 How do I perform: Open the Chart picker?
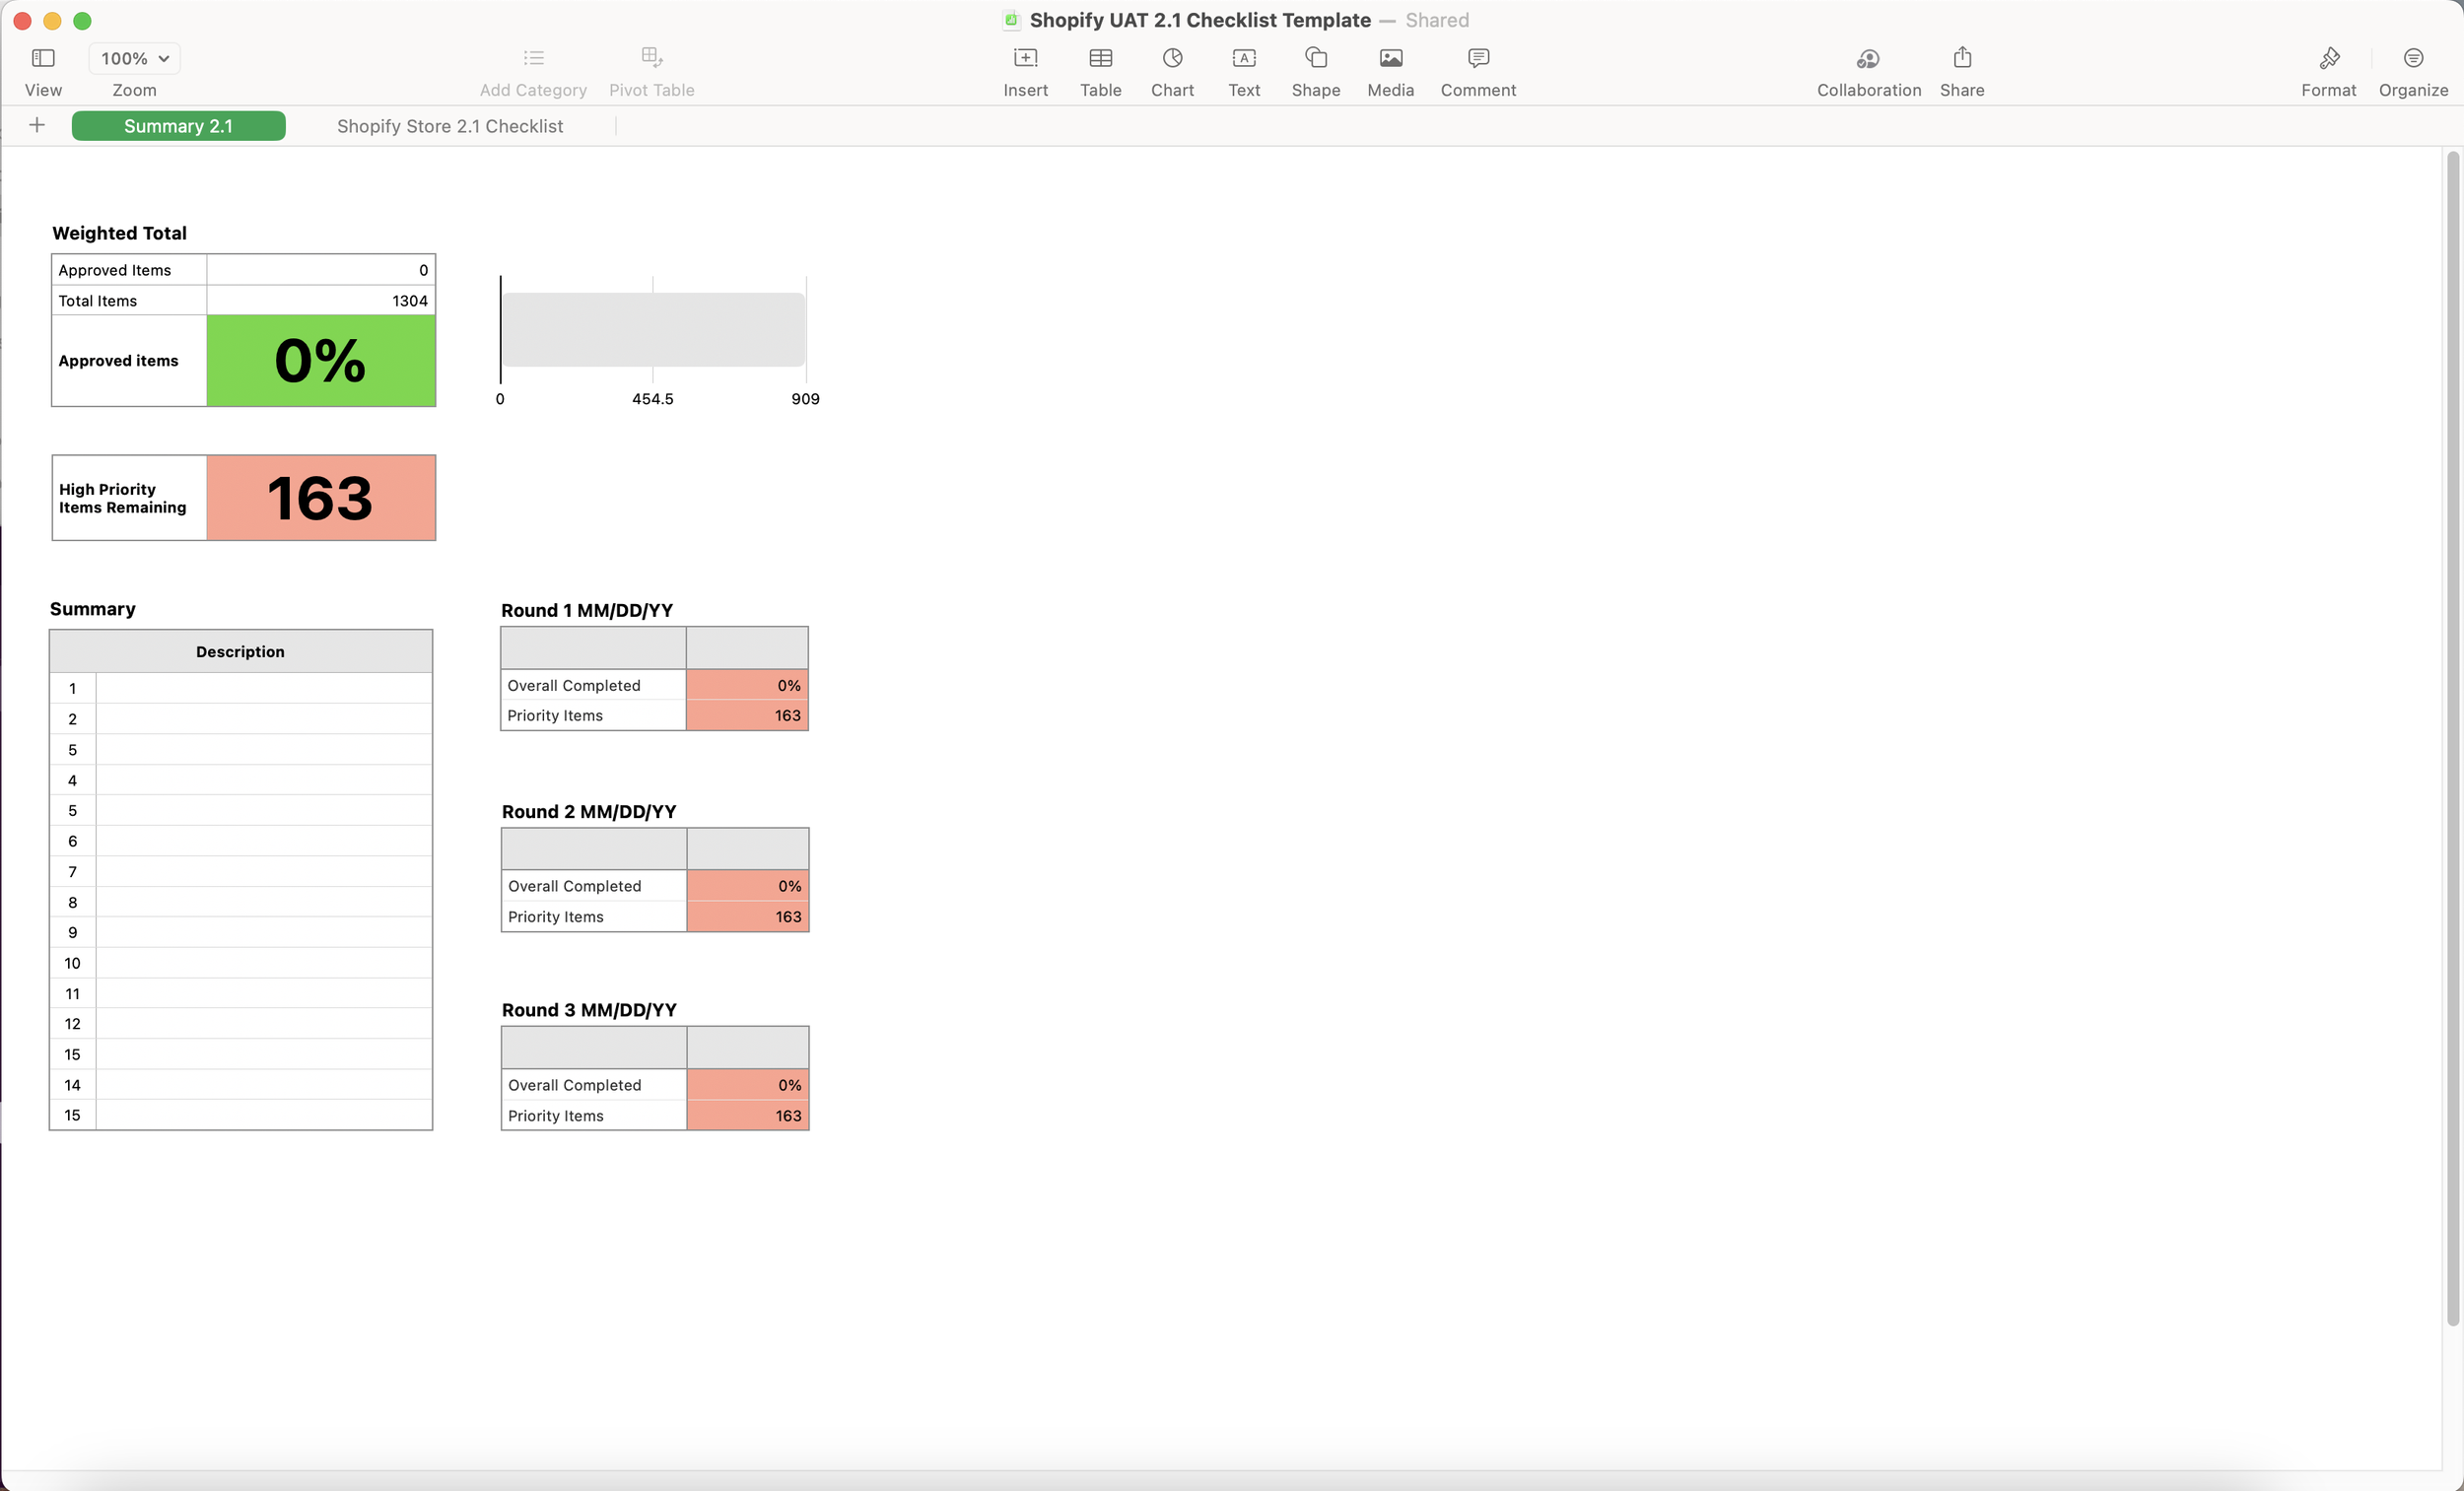(x=1172, y=58)
